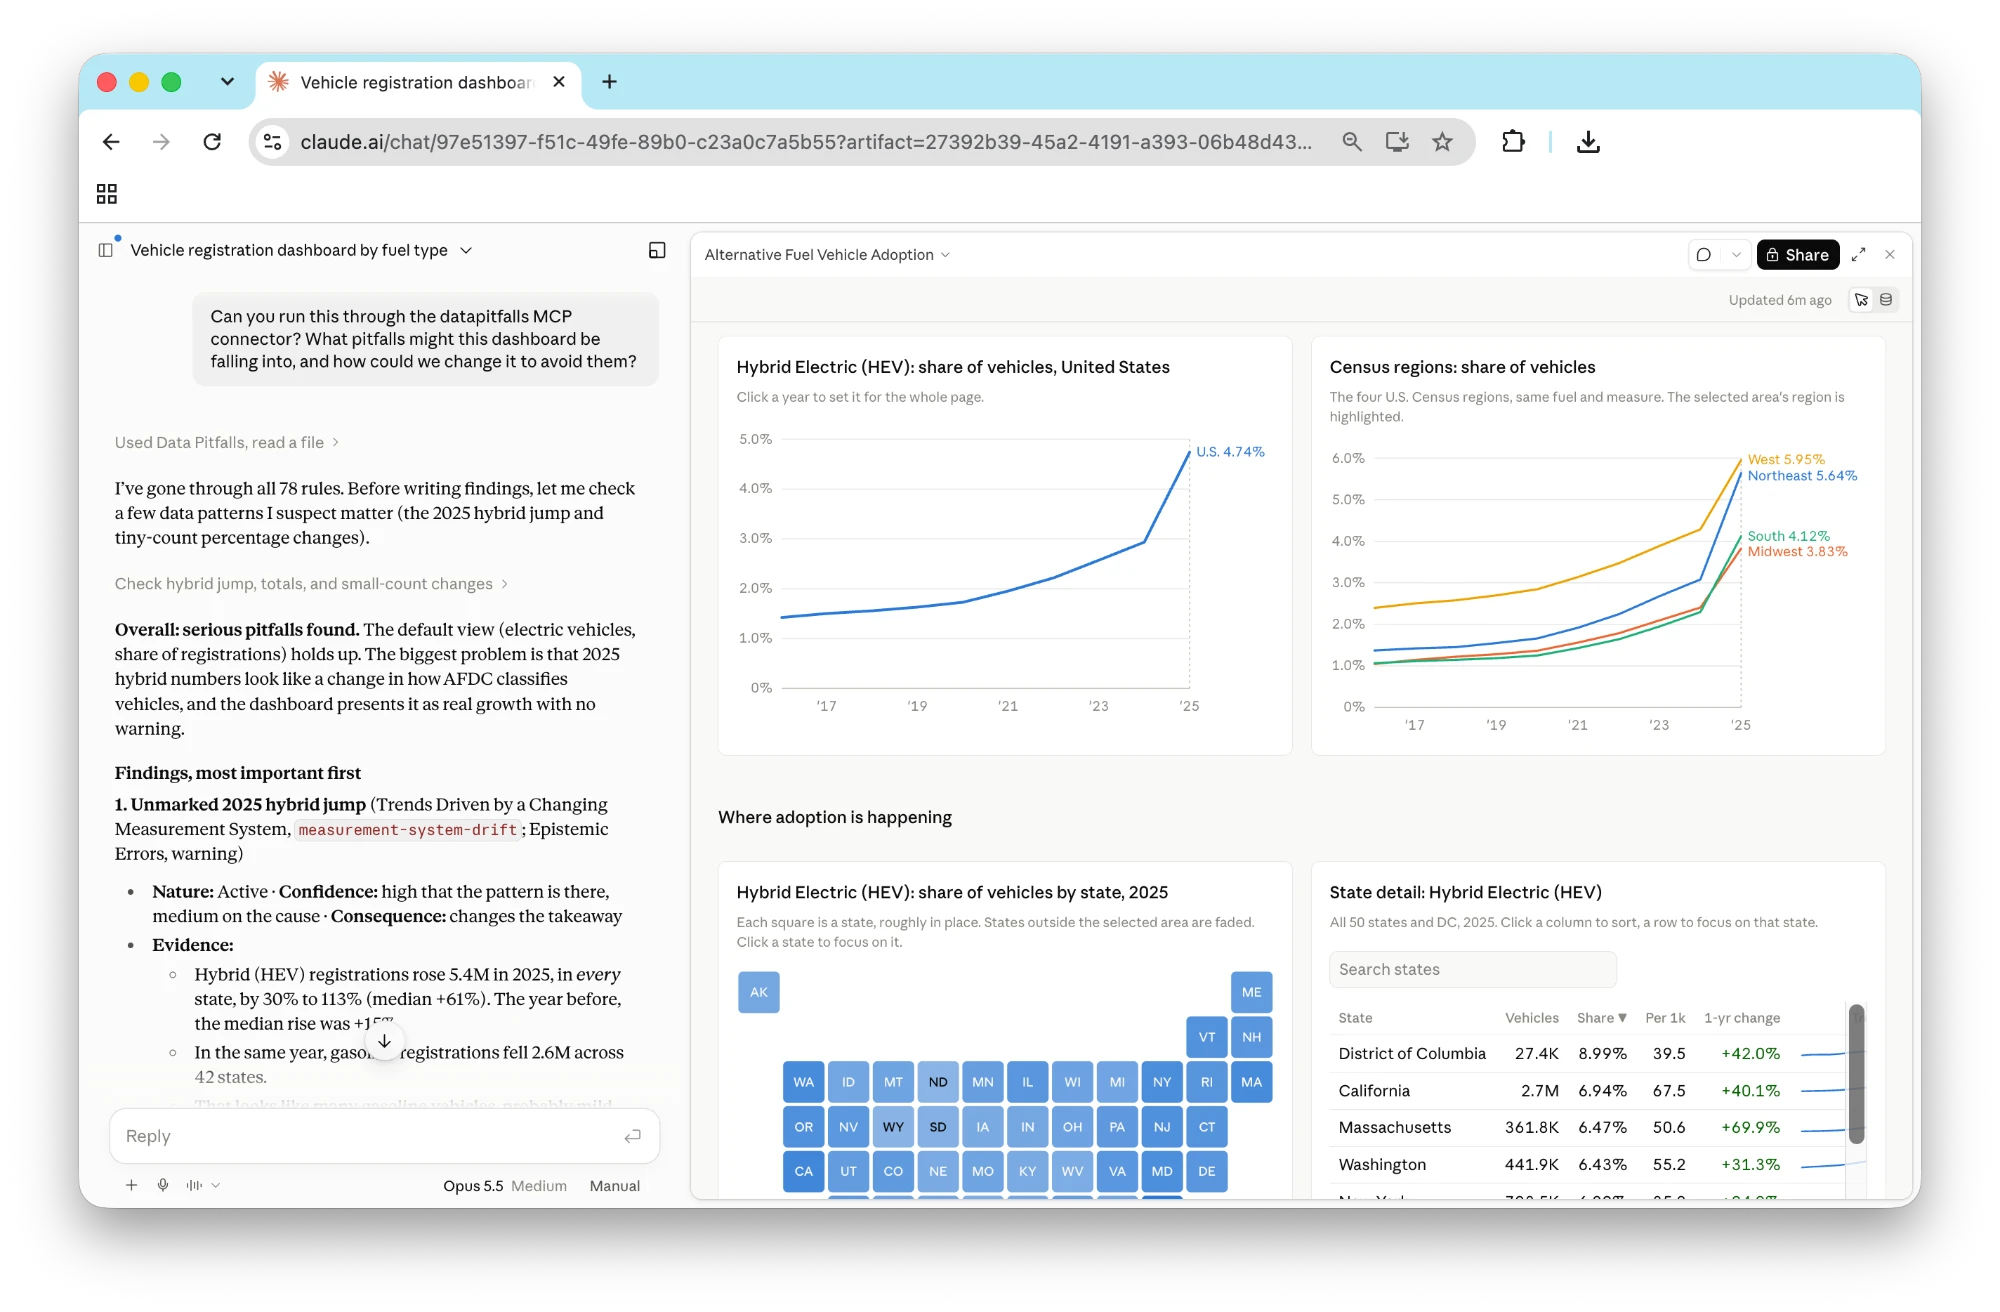Switch to database data view toggle
This screenshot has height=1312, width=2000.
click(x=1886, y=300)
